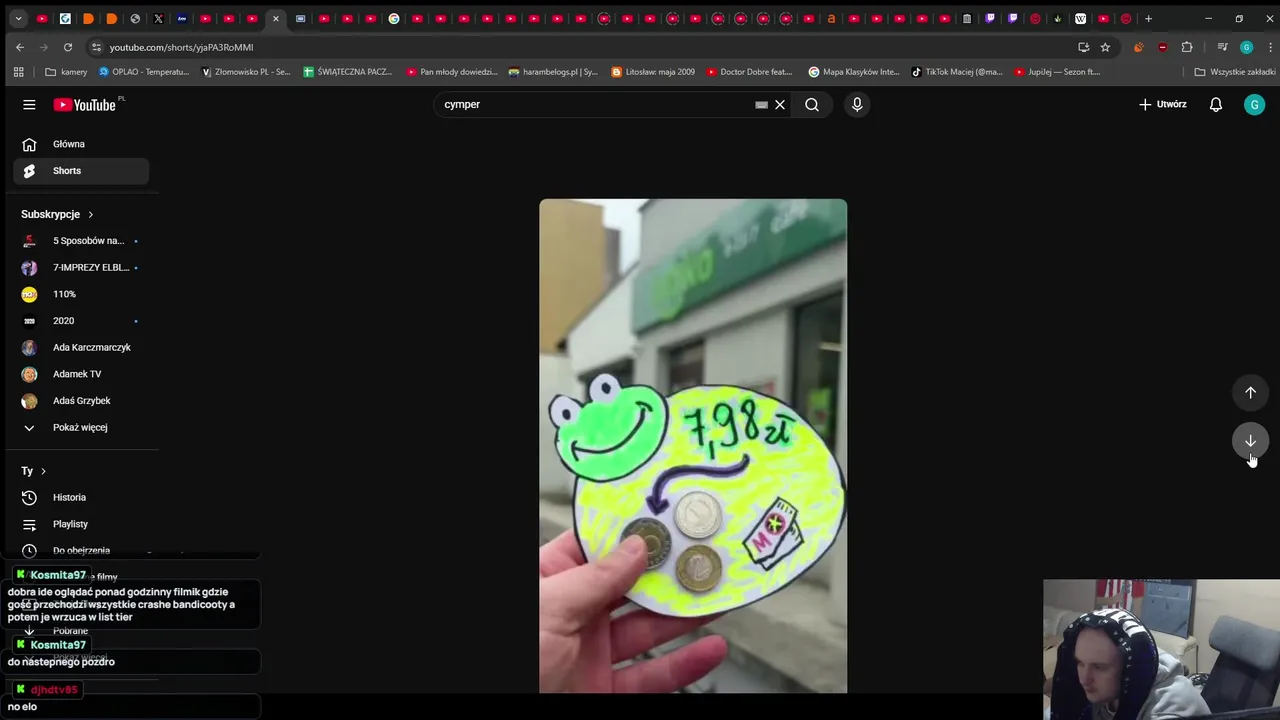Go to the next Short with down arrow

[x=1250, y=441]
